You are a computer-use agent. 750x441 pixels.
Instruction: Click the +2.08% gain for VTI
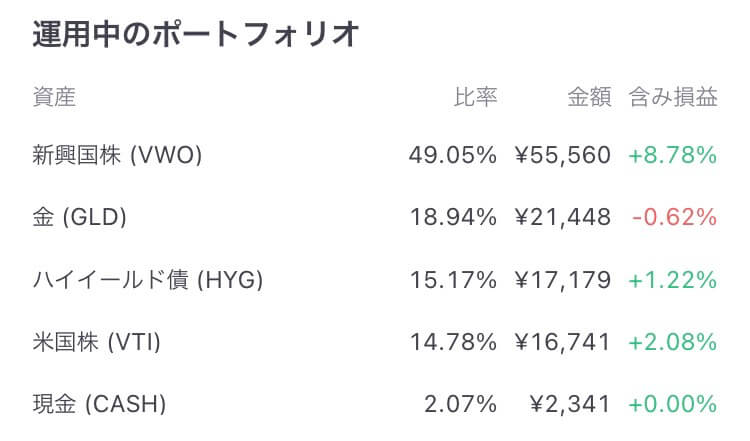pos(673,342)
